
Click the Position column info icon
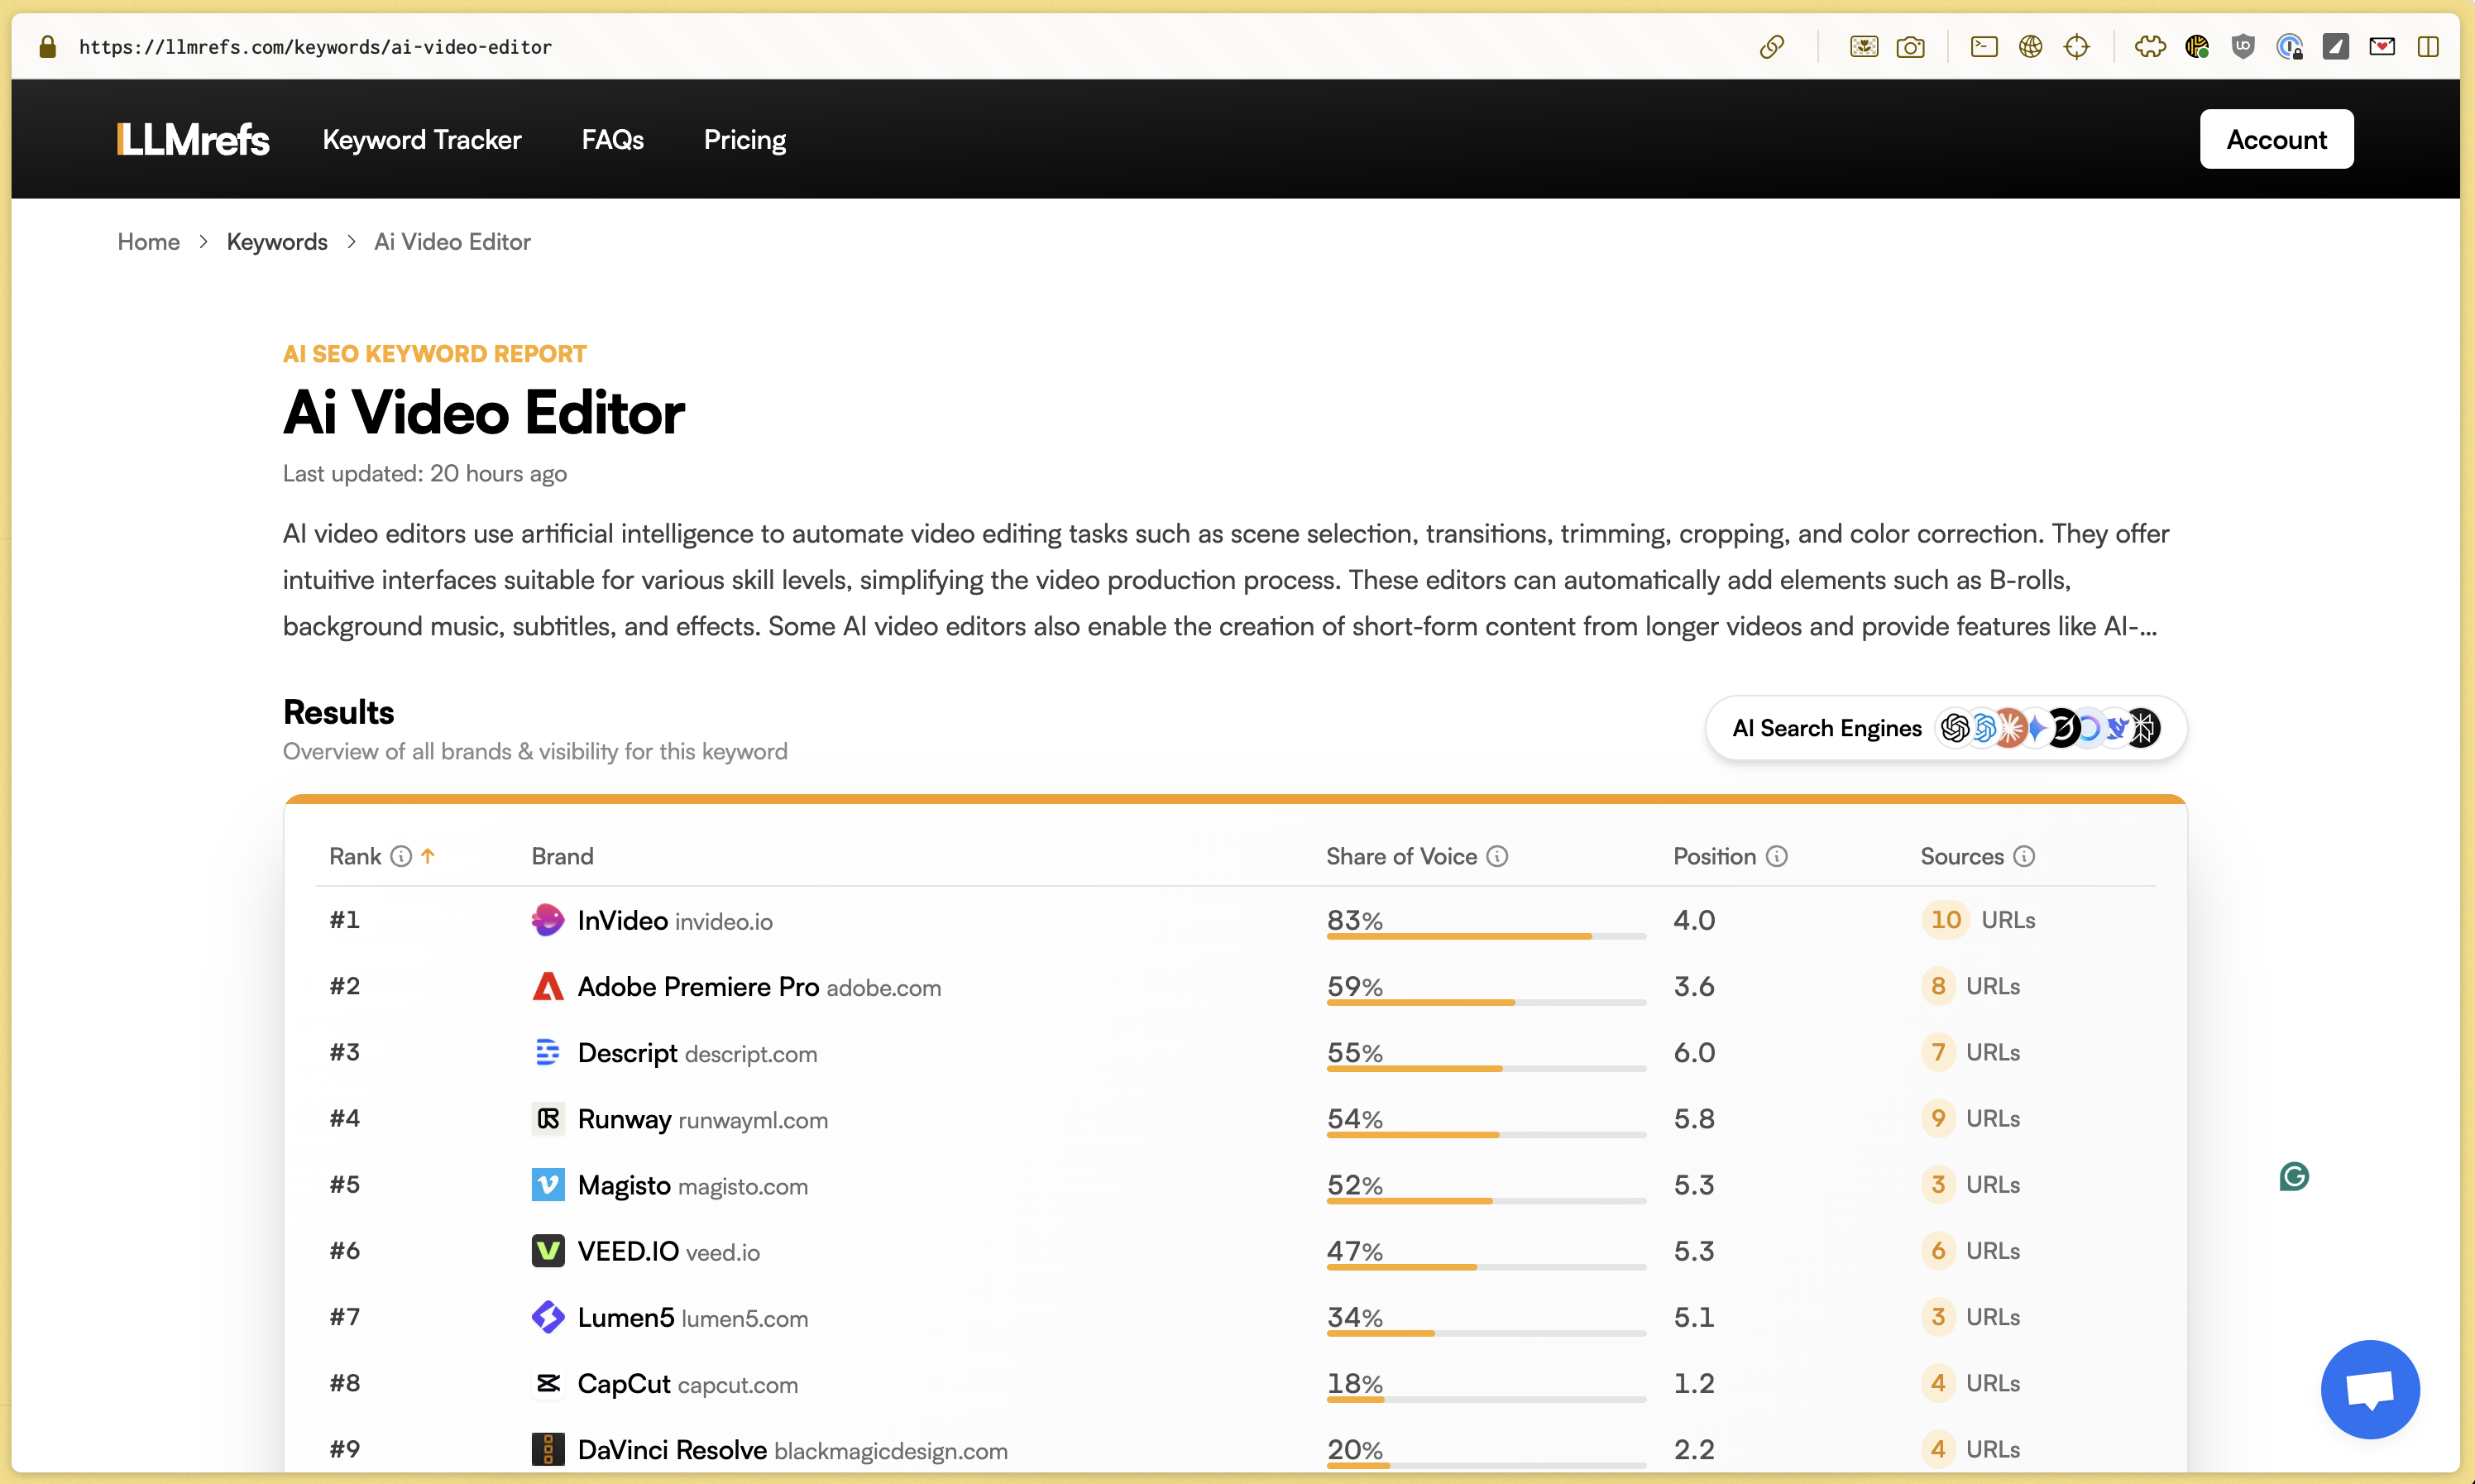pyautogui.click(x=1777, y=856)
